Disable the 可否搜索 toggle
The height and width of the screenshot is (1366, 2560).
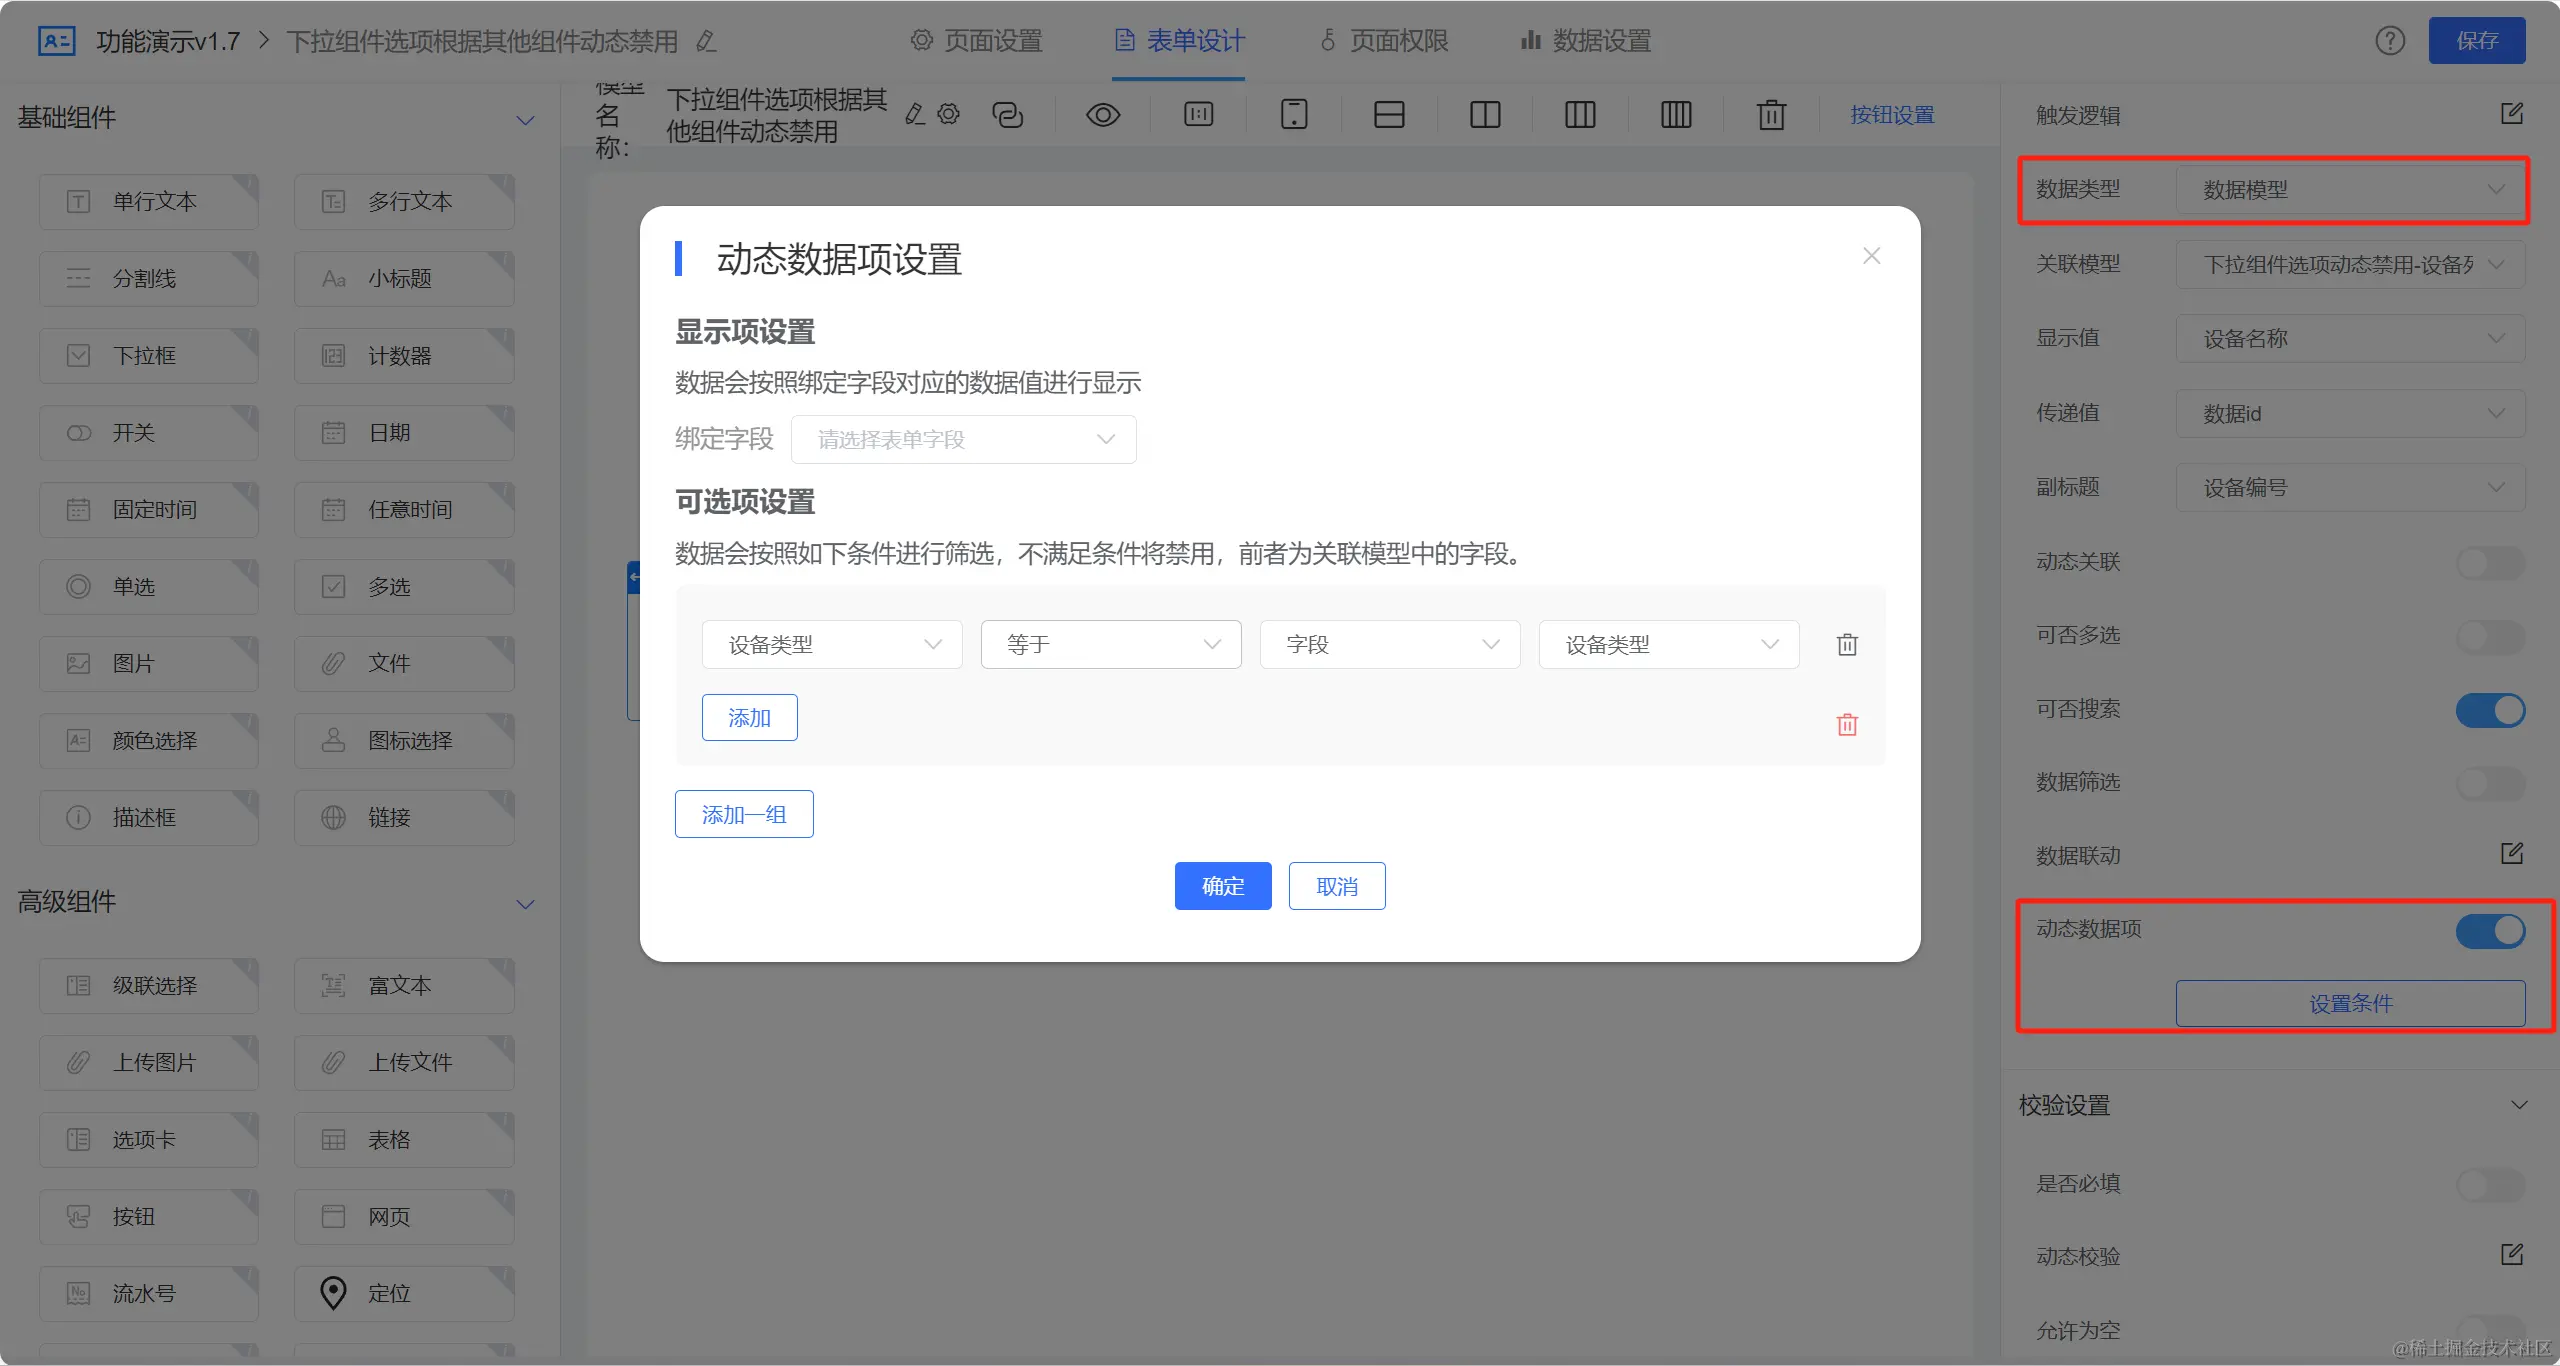pos(2490,710)
